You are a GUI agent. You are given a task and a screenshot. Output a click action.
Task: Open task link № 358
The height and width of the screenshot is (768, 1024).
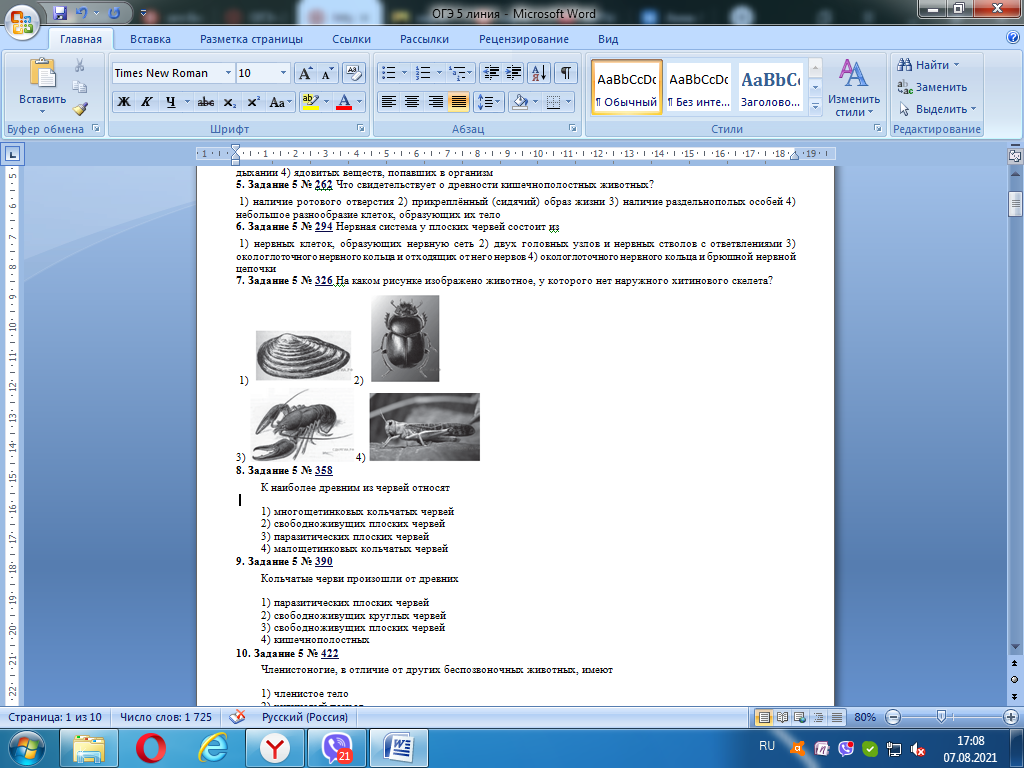tap(323, 470)
